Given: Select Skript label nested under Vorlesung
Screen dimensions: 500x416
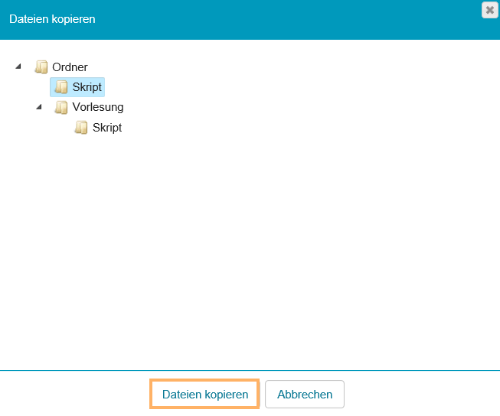Looking at the screenshot, I should 107,127.
